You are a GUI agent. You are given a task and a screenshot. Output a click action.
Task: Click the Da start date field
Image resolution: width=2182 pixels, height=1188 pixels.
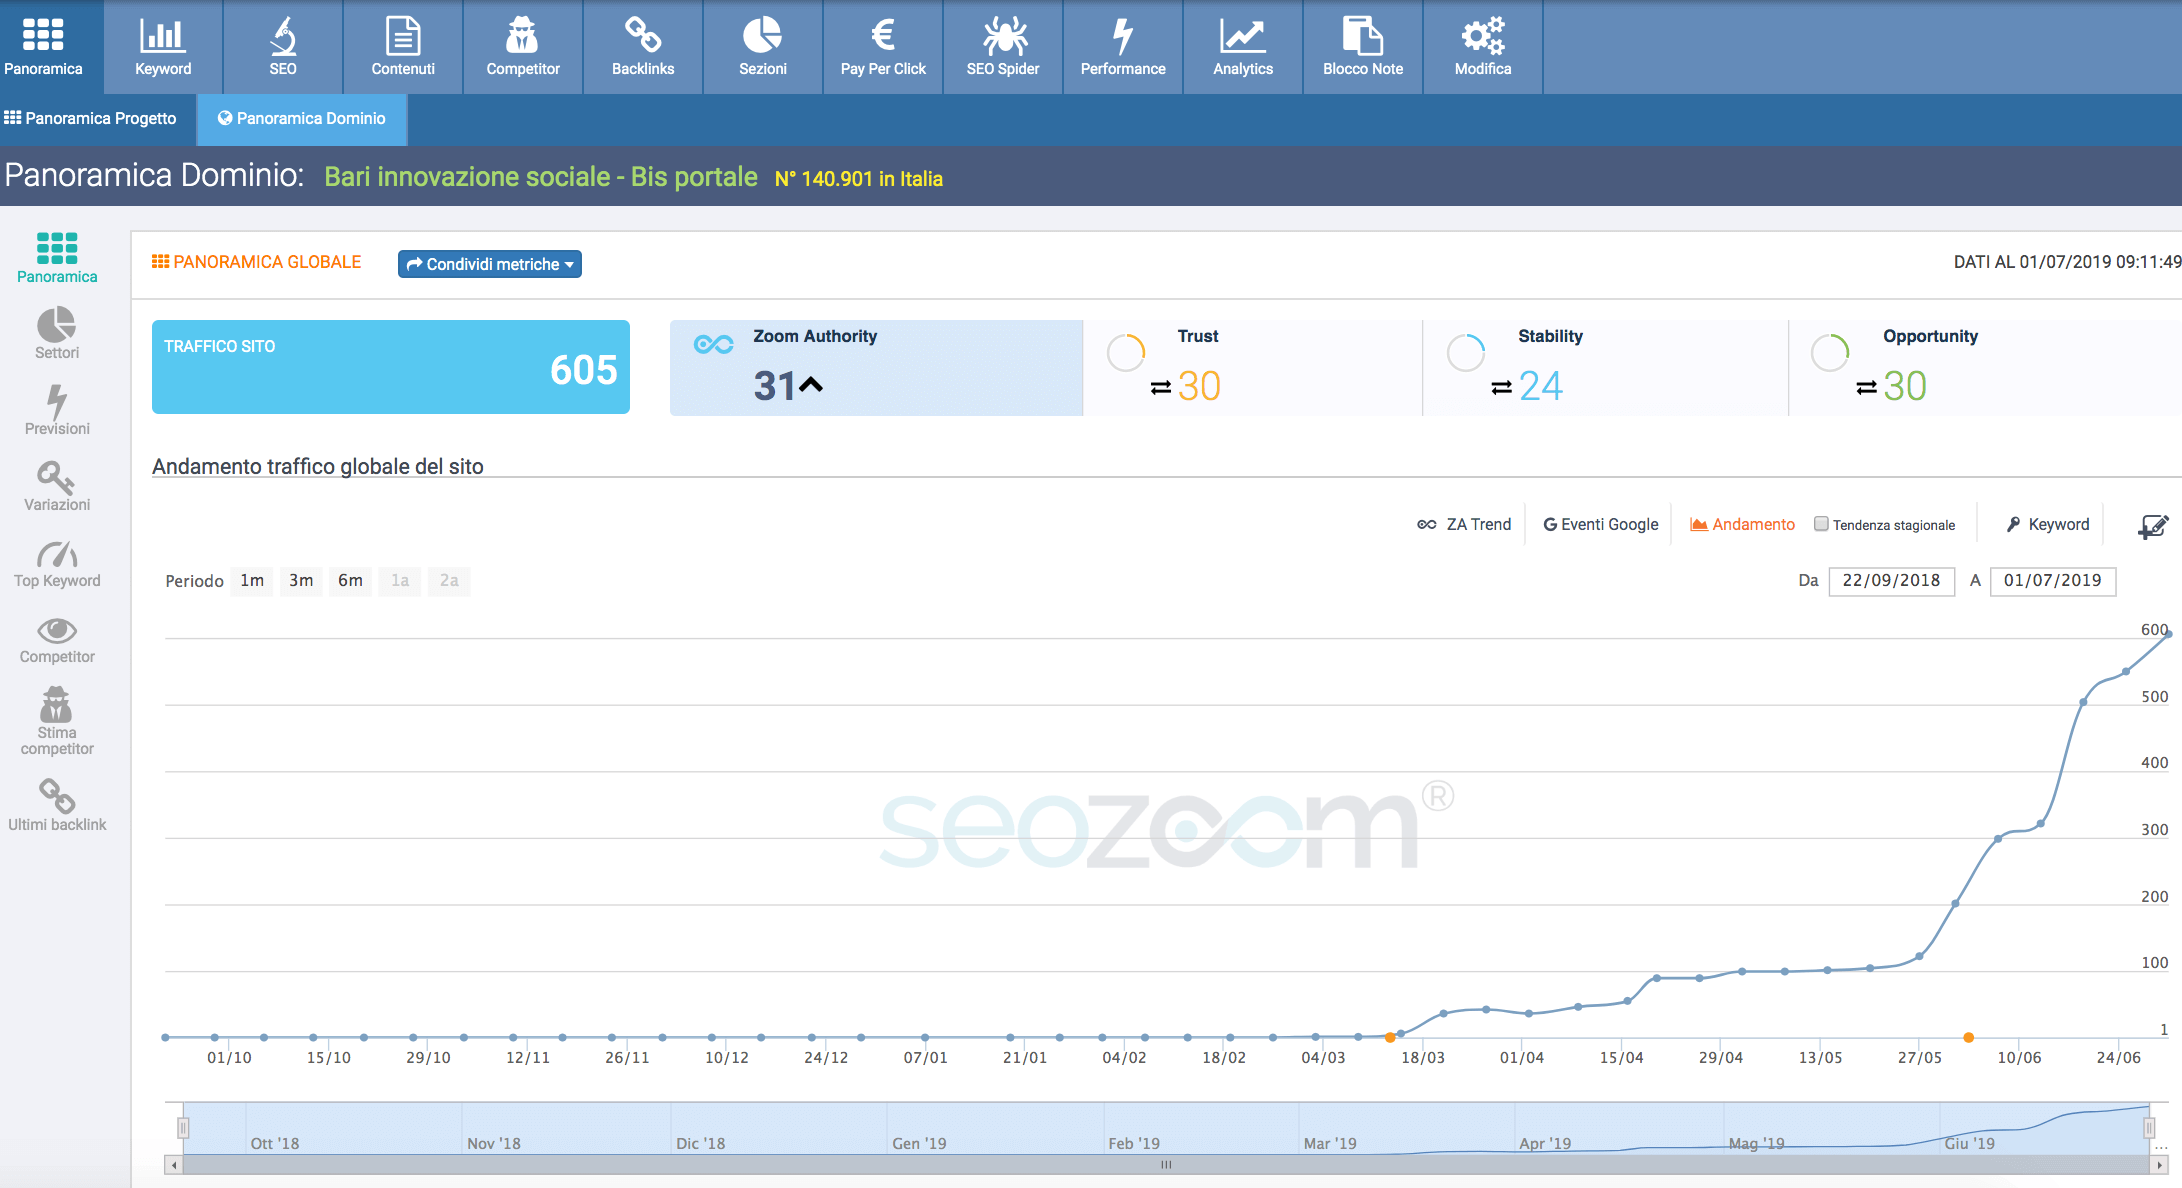coord(1891,580)
